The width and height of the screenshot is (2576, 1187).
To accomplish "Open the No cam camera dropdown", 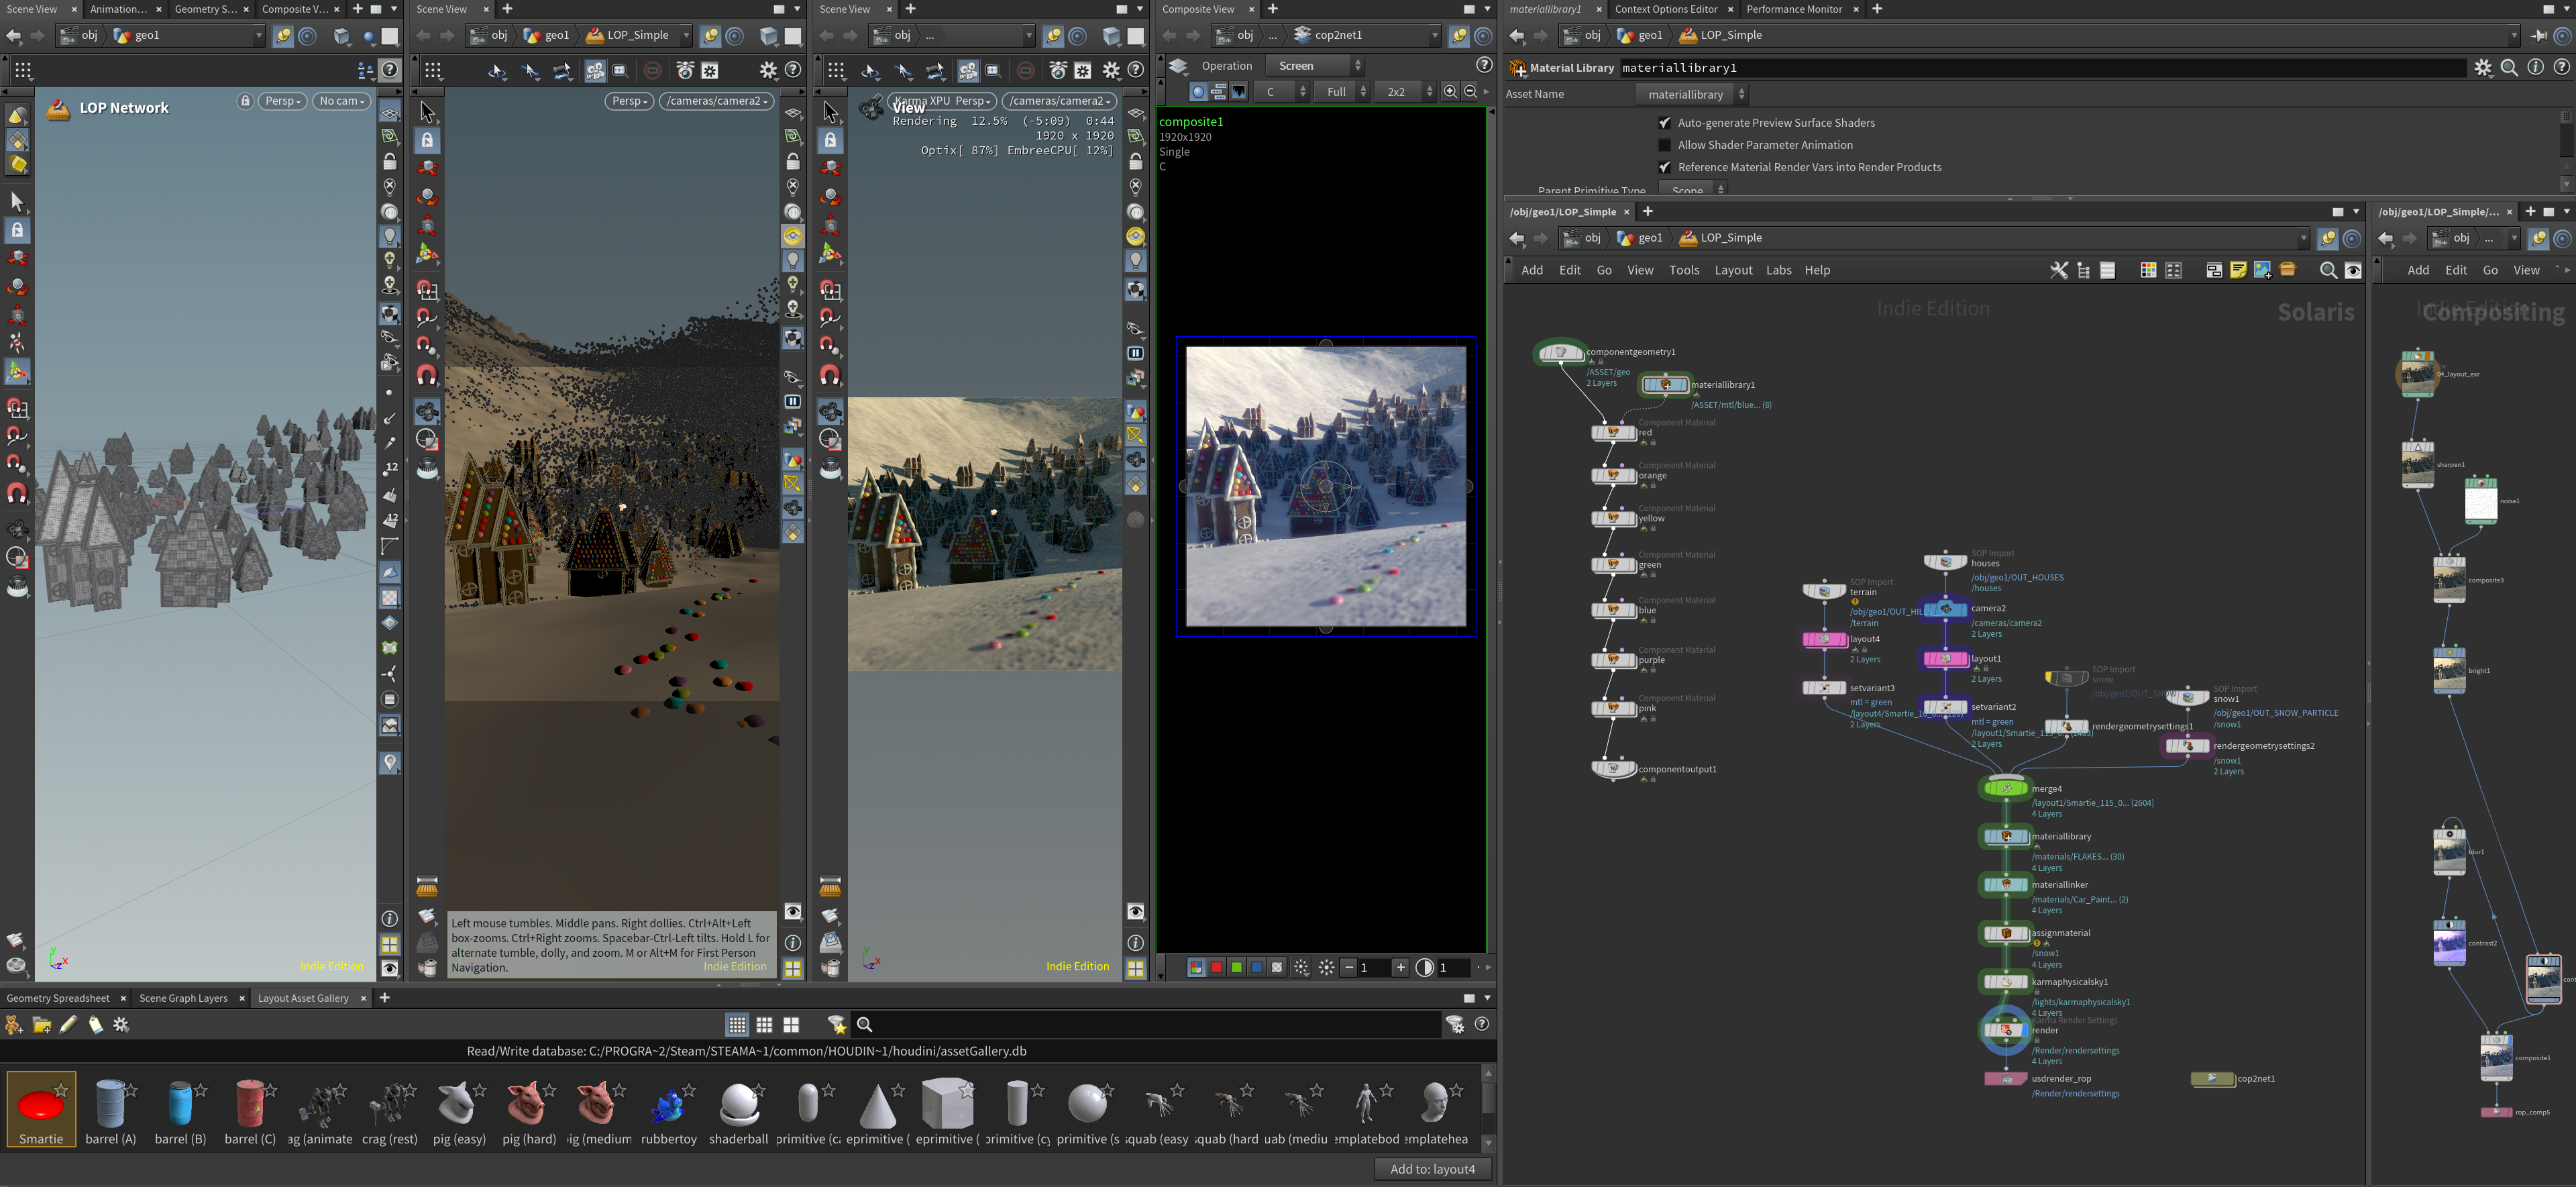I will pyautogui.click(x=342, y=101).
